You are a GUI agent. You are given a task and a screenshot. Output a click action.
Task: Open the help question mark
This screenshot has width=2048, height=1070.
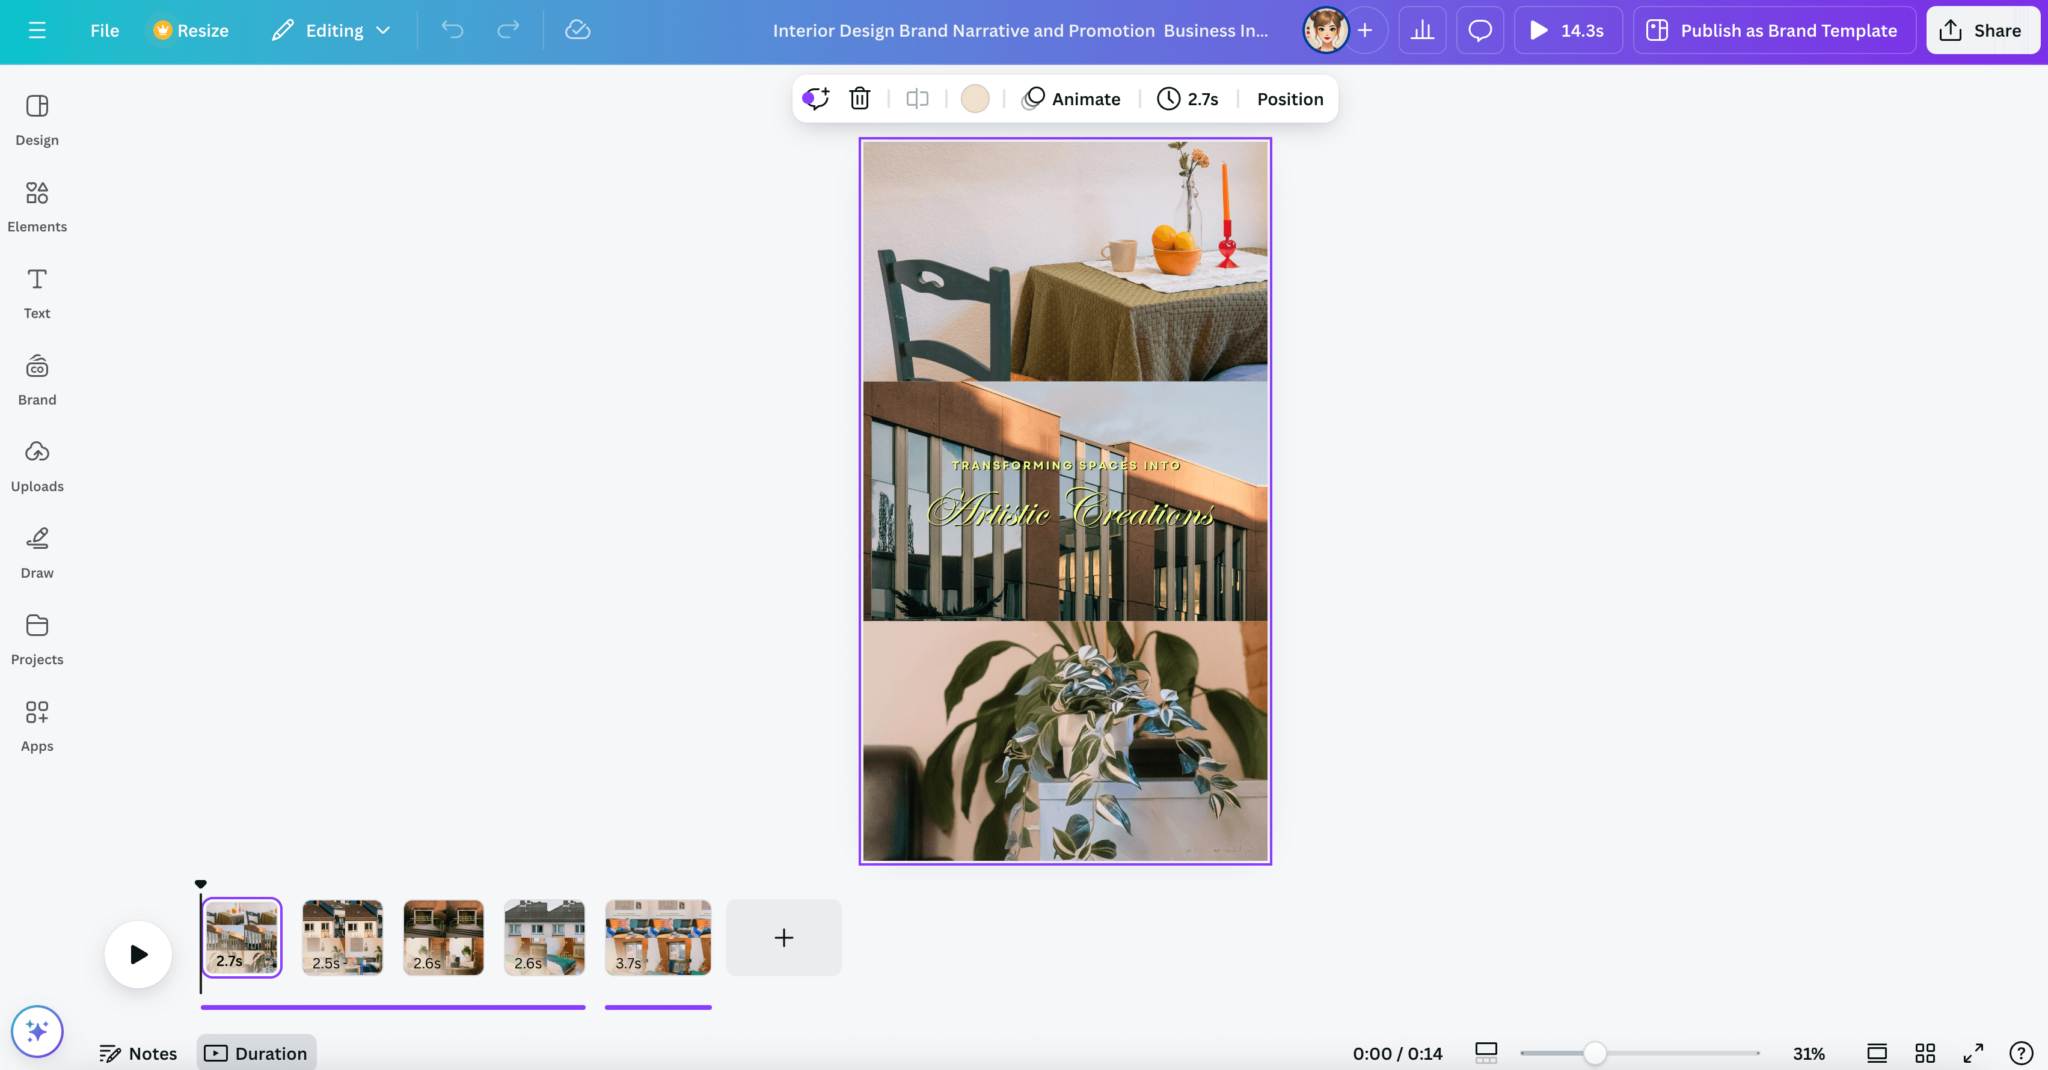[2021, 1053]
